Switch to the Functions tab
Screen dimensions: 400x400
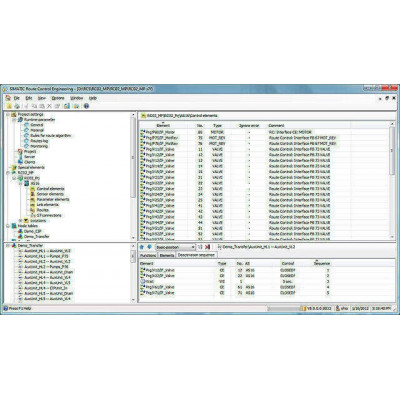point(148,255)
